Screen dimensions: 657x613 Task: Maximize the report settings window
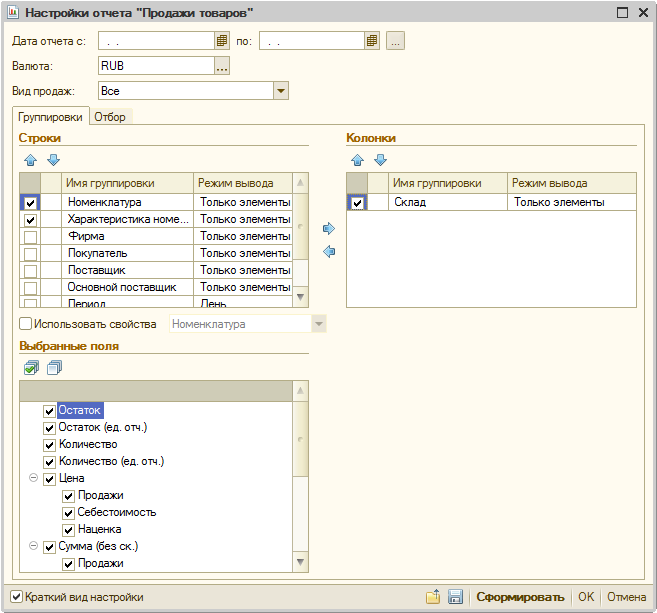[623, 13]
